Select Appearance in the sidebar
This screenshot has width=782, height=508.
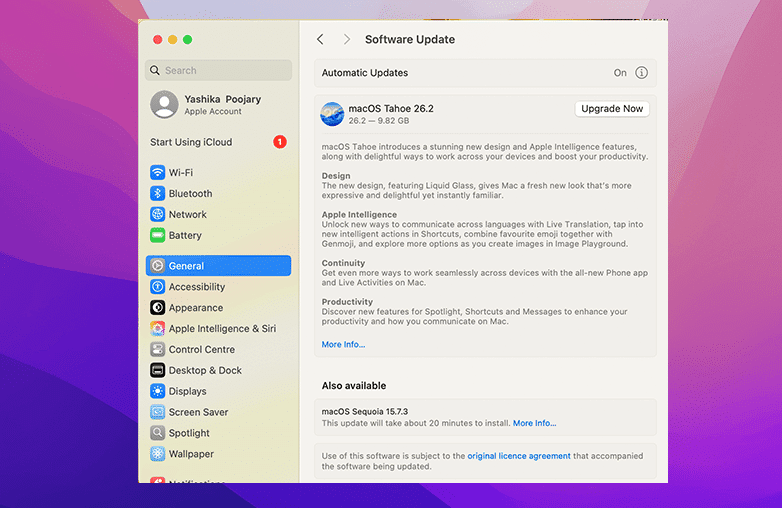click(218, 308)
